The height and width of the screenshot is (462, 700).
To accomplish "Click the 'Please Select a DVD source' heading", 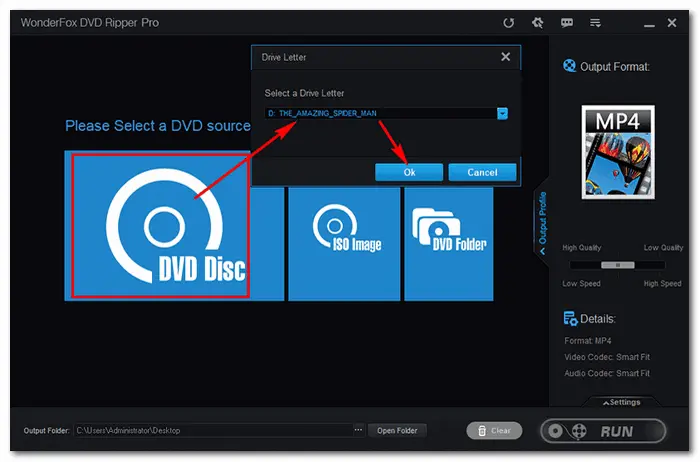I will 158,126.
